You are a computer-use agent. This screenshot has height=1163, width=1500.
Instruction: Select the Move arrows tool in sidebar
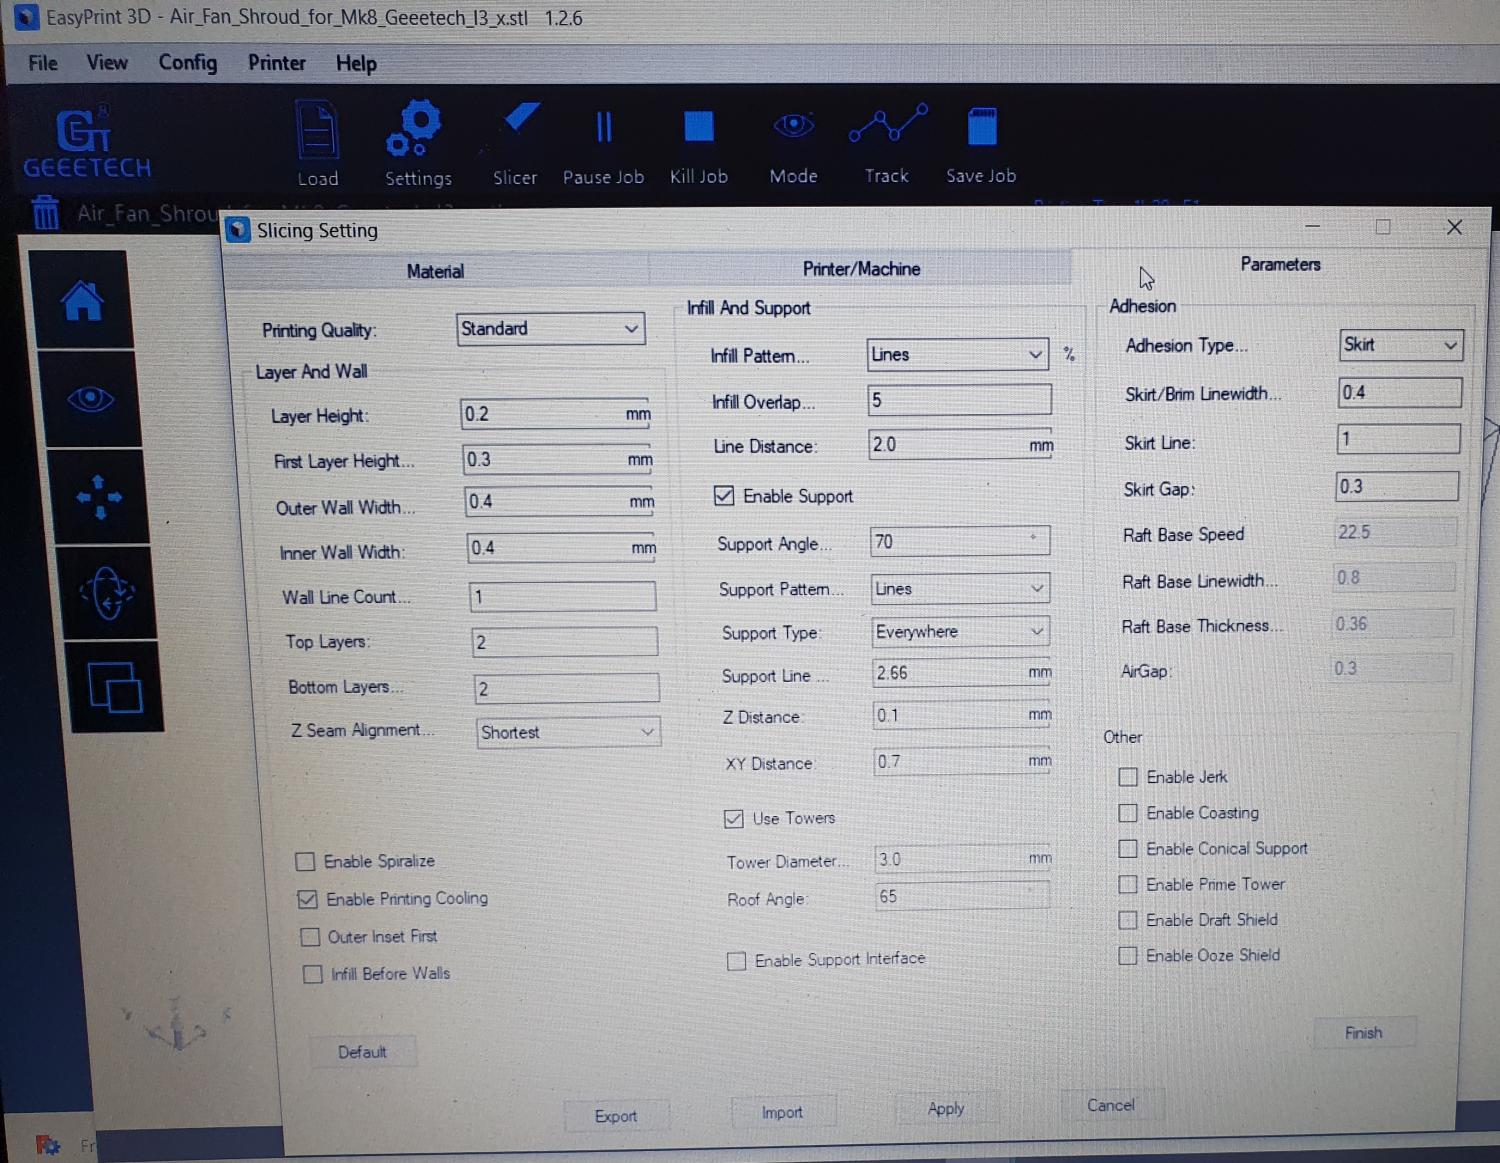tap(99, 497)
